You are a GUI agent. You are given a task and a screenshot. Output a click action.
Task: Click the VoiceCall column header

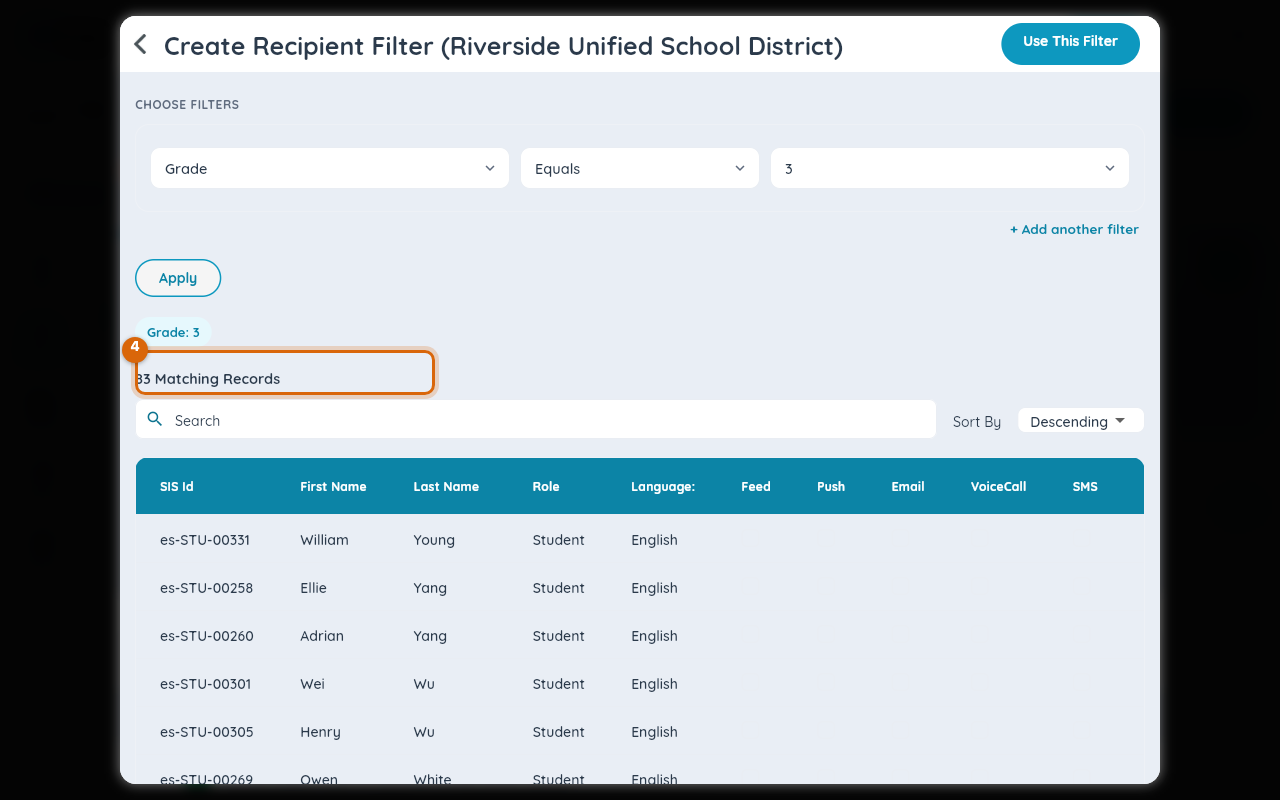click(998, 487)
